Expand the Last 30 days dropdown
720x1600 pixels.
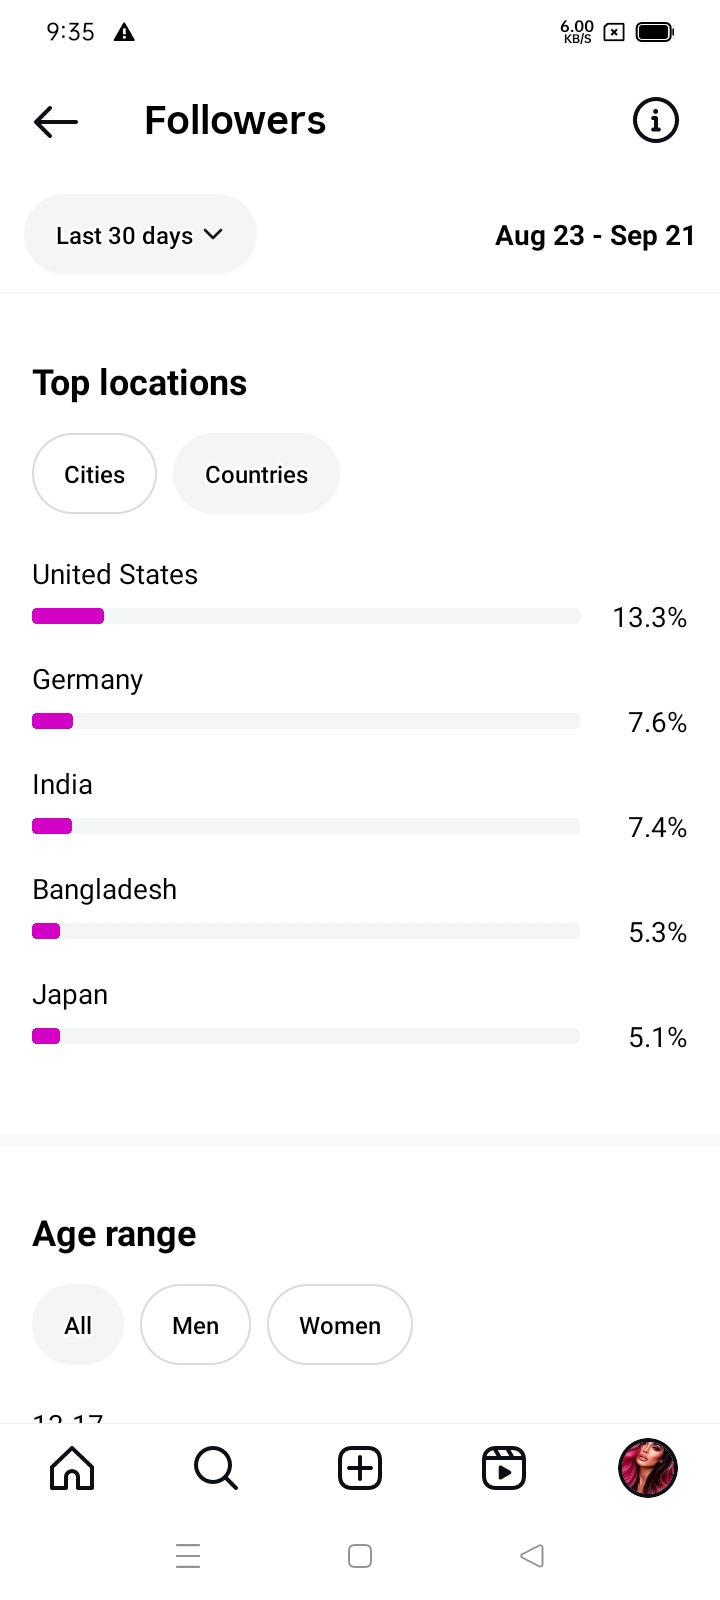pyautogui.click(x=140, y=235)
